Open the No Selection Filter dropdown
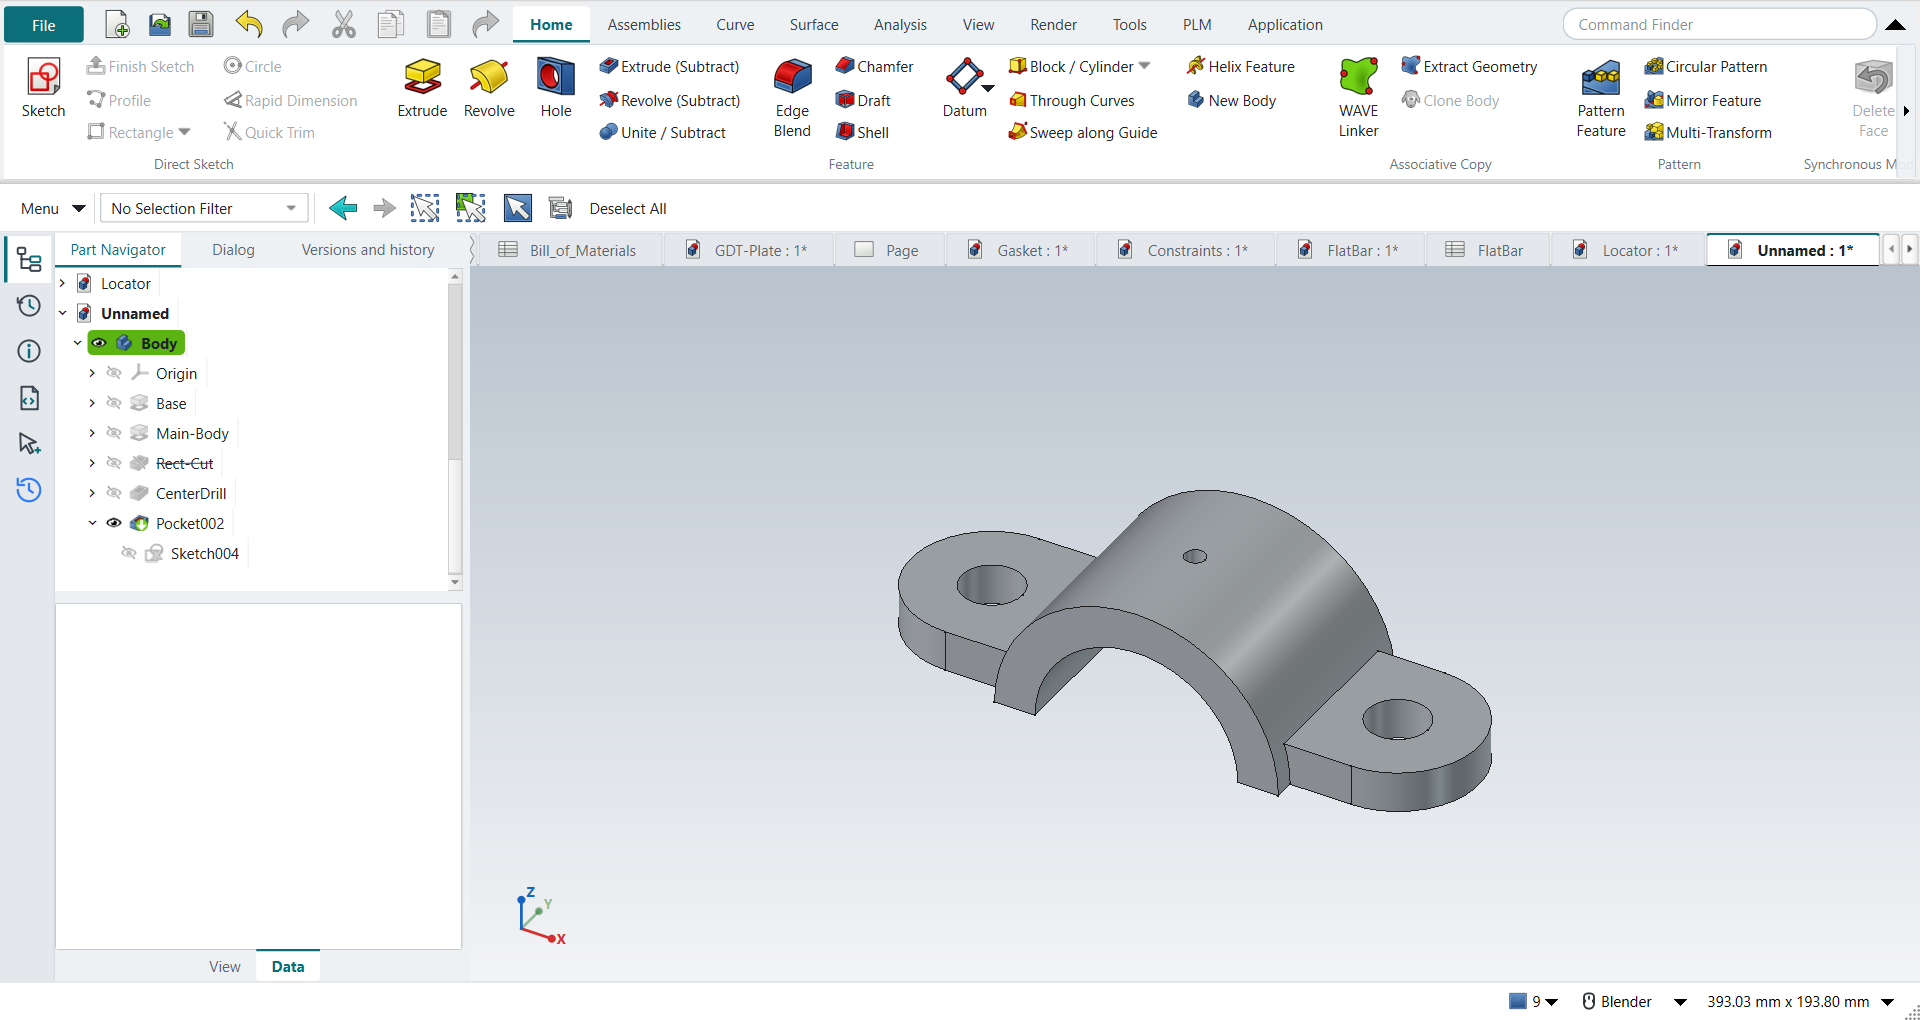The height and width of the screenshot is (1020, 1920). click(204, 208)
